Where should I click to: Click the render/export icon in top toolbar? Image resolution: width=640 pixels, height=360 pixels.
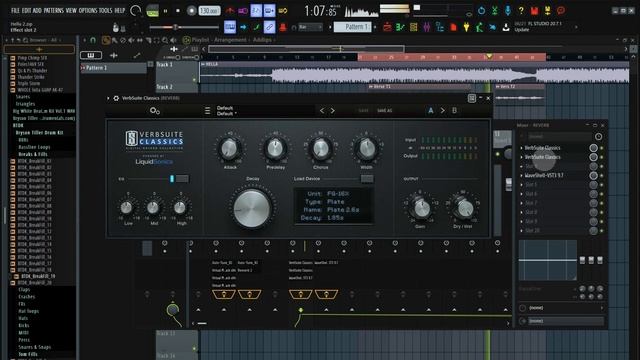pyautogui.click(x=547, y=11)
